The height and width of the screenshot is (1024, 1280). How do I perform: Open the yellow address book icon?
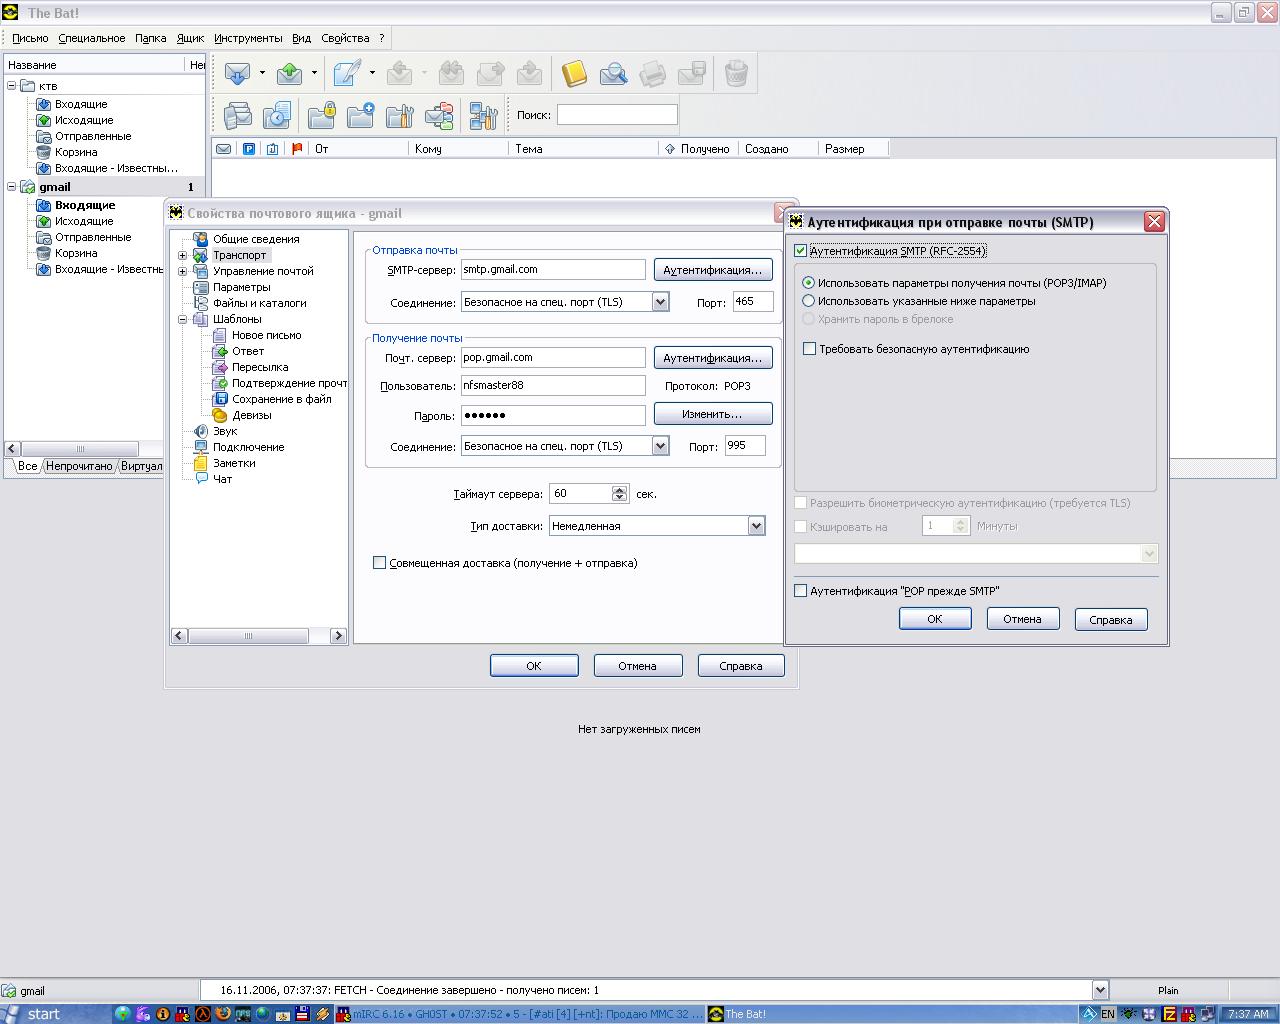[573, 73]
